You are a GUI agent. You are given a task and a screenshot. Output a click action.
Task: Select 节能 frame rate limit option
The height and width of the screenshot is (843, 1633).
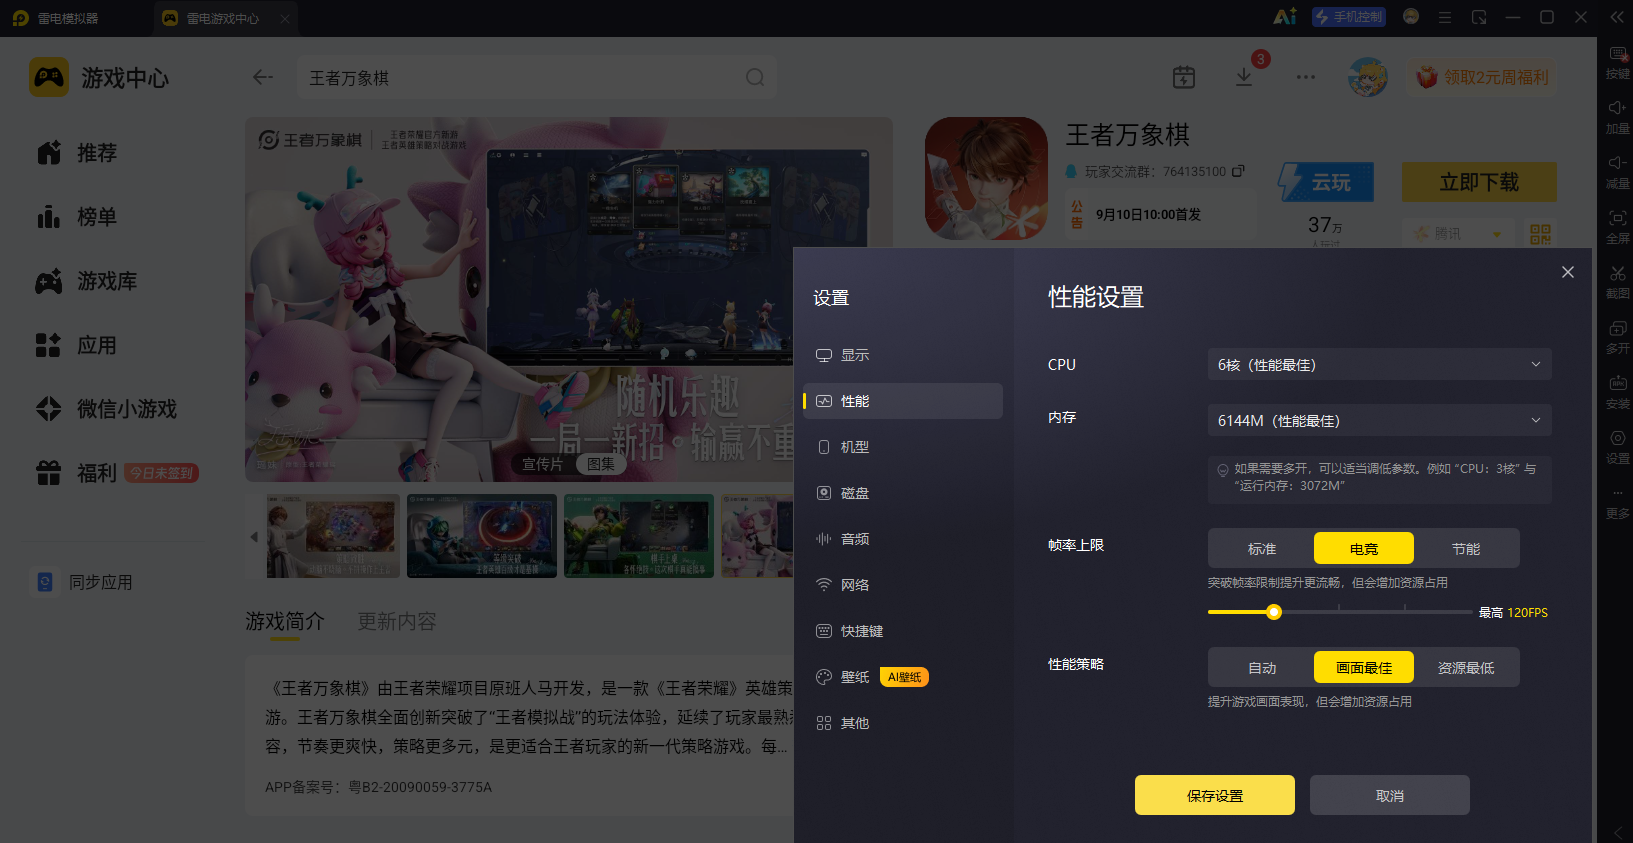click(x=1466, y=549)
